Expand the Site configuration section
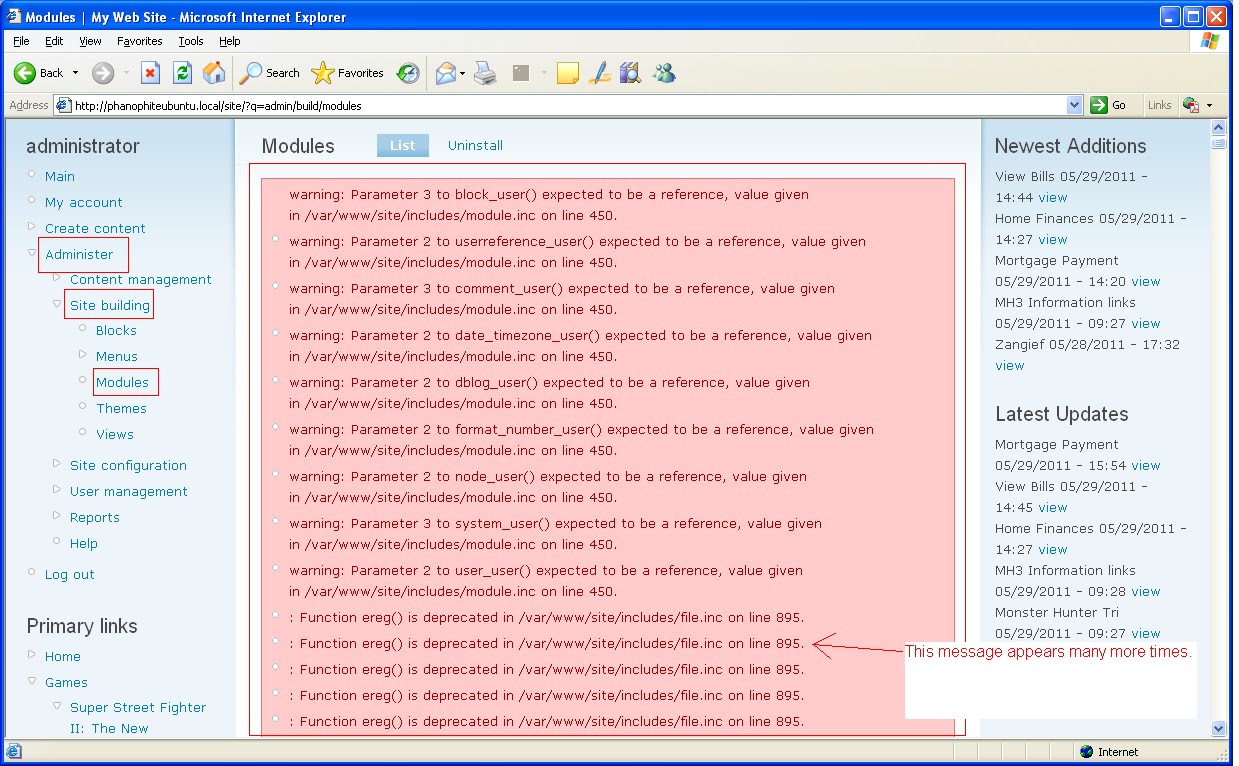Viewport: 1239px width, 766px height. point(57,465)
